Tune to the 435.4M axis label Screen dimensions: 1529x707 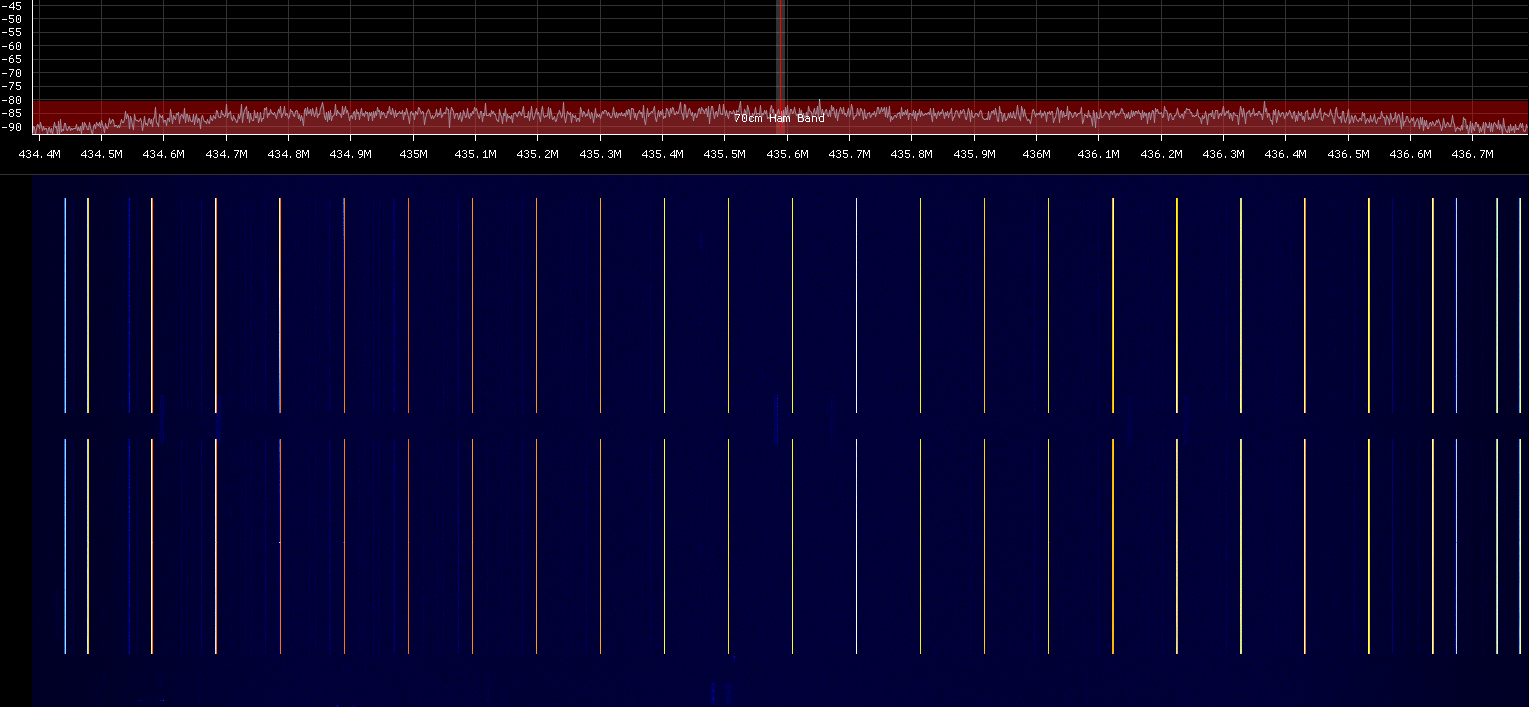pos(663,155)
